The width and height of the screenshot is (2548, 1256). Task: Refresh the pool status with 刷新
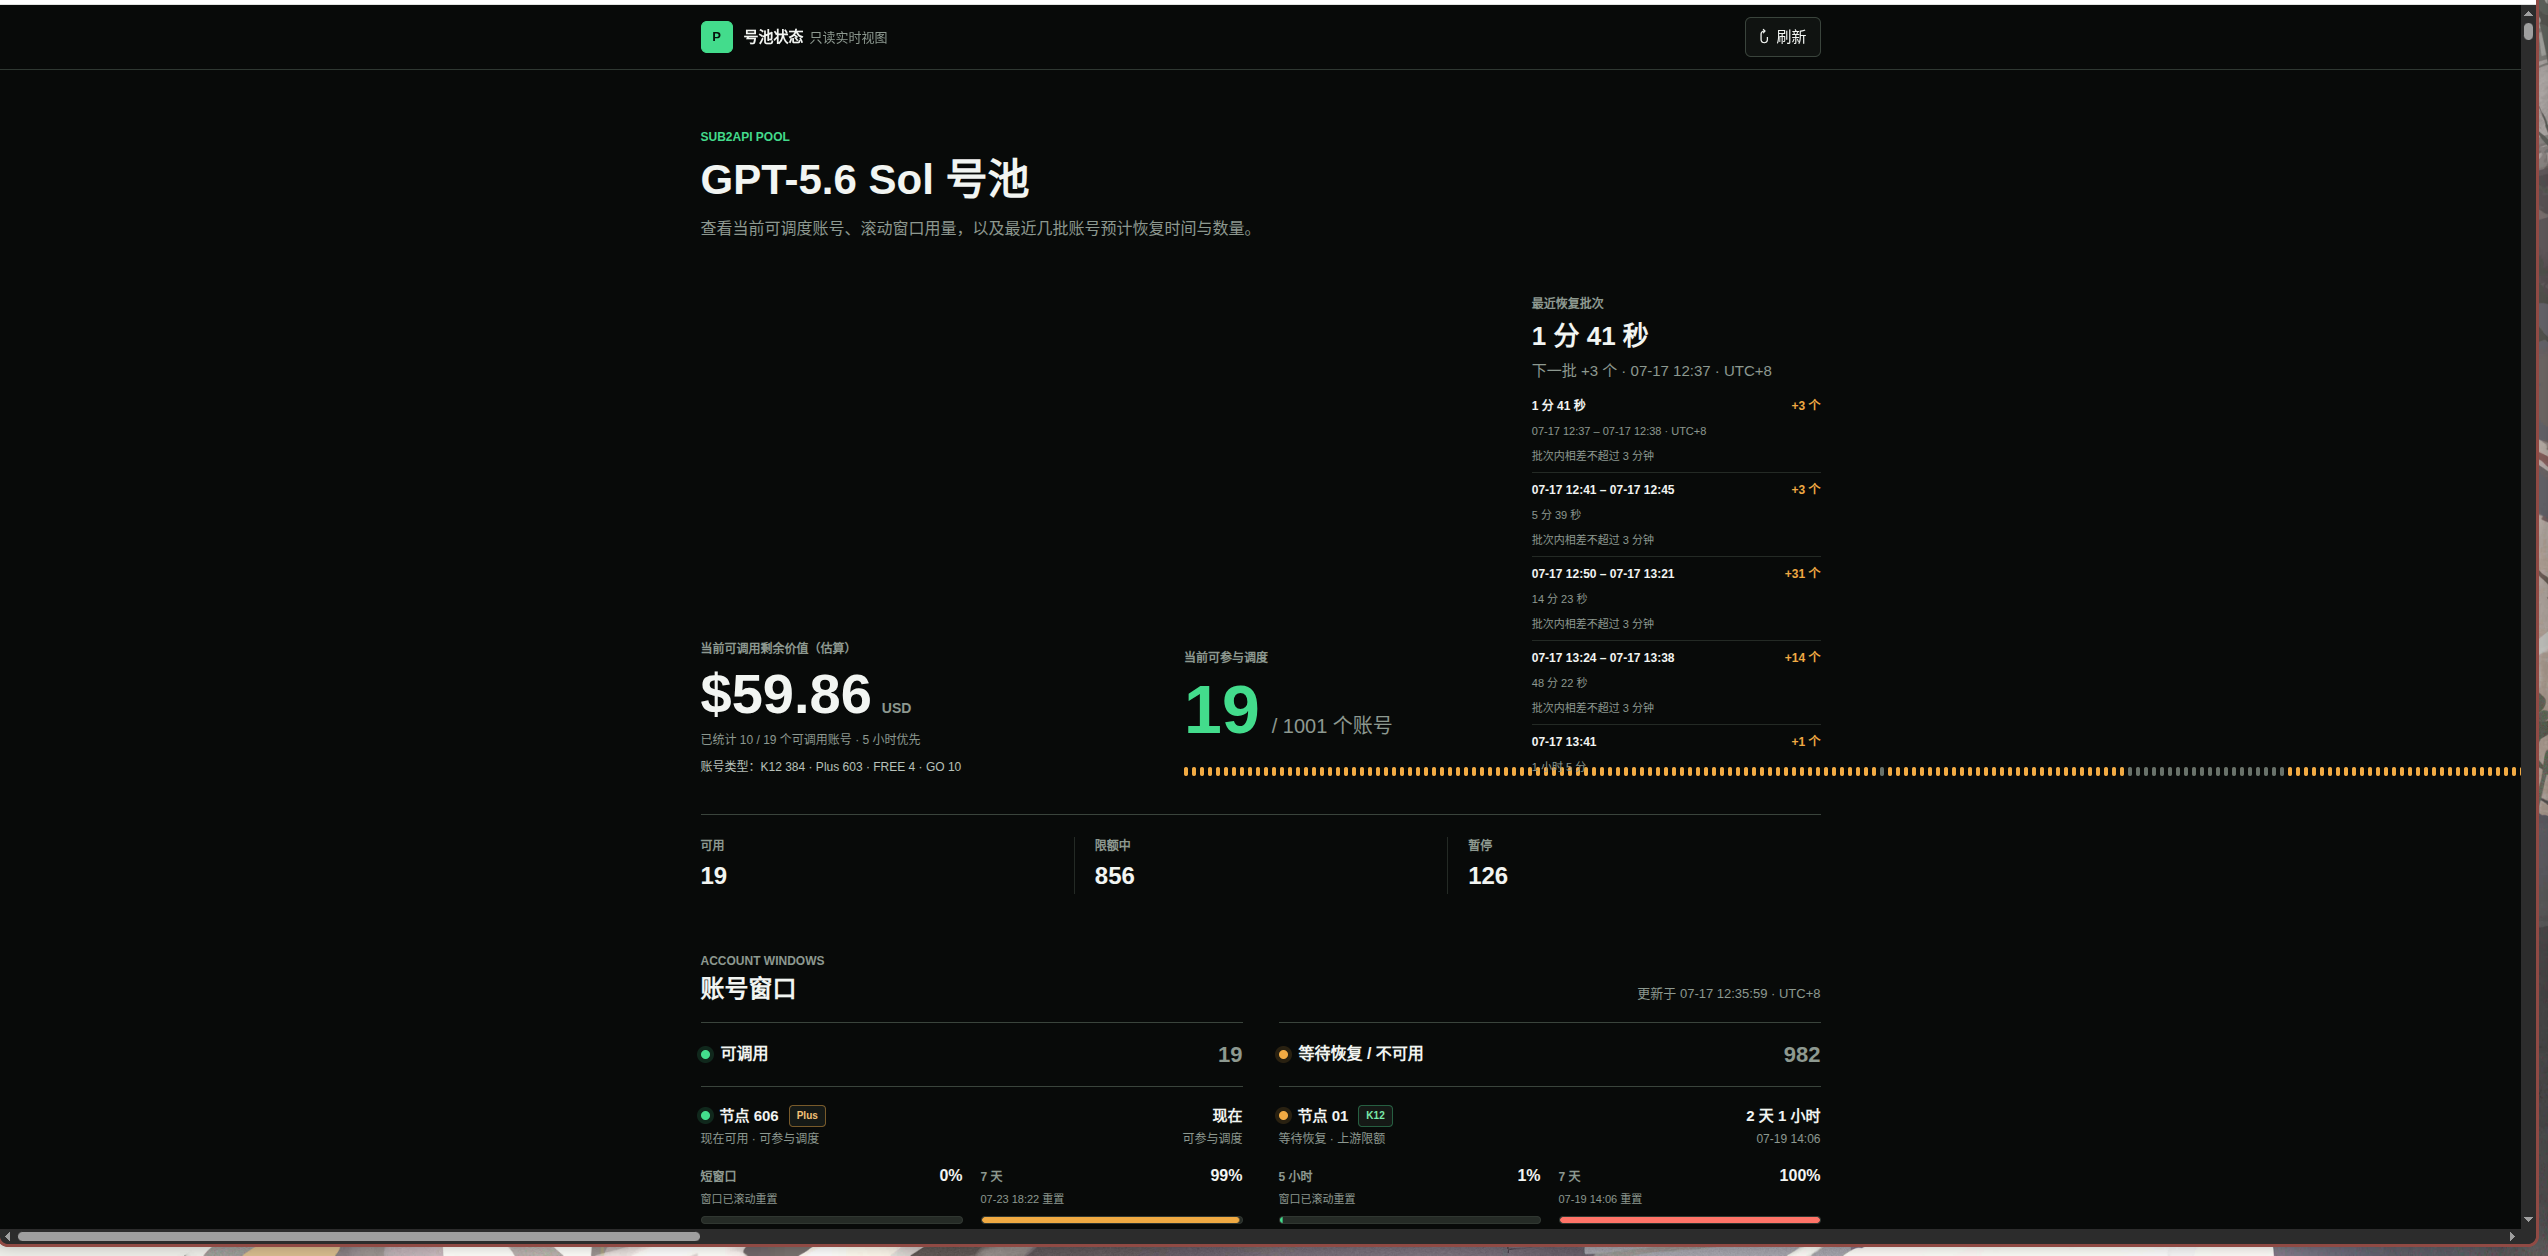[x=1782, y=37]
